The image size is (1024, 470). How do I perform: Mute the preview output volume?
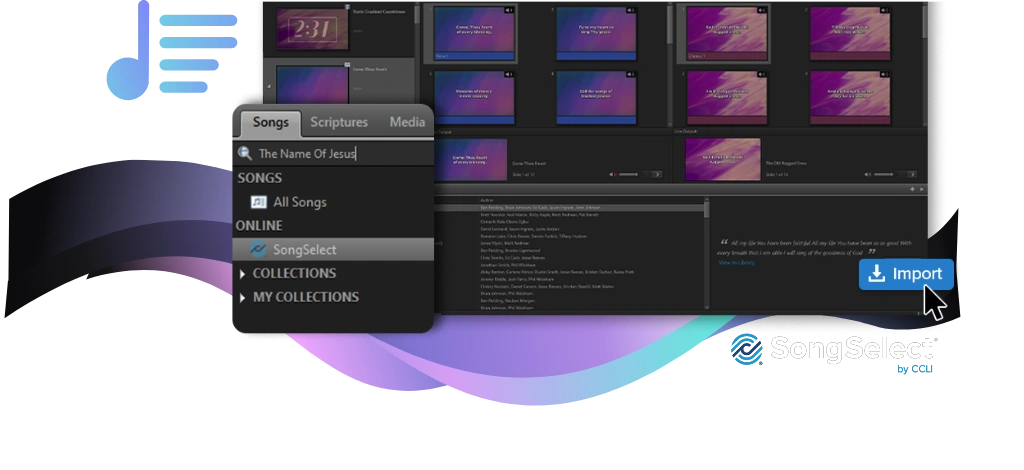point(614,174)
